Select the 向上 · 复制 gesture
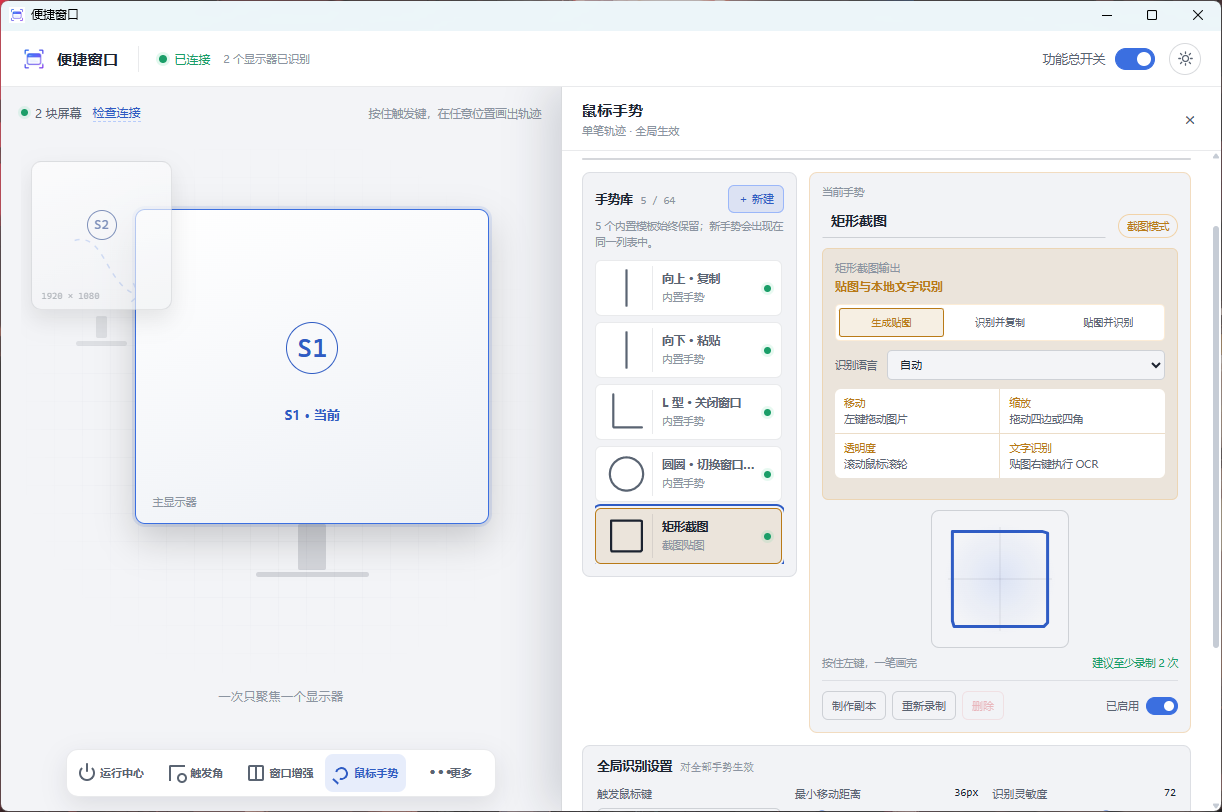The image size is (1222, 812). point(688,288)
